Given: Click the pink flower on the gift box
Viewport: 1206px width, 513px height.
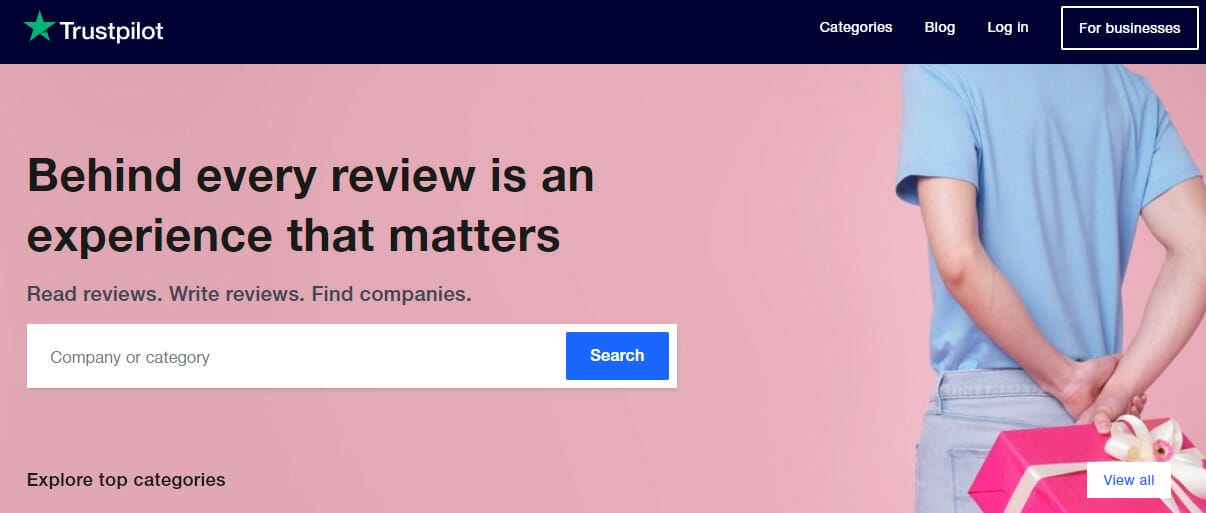Looking at the screenshot, I should (1162, 450).
